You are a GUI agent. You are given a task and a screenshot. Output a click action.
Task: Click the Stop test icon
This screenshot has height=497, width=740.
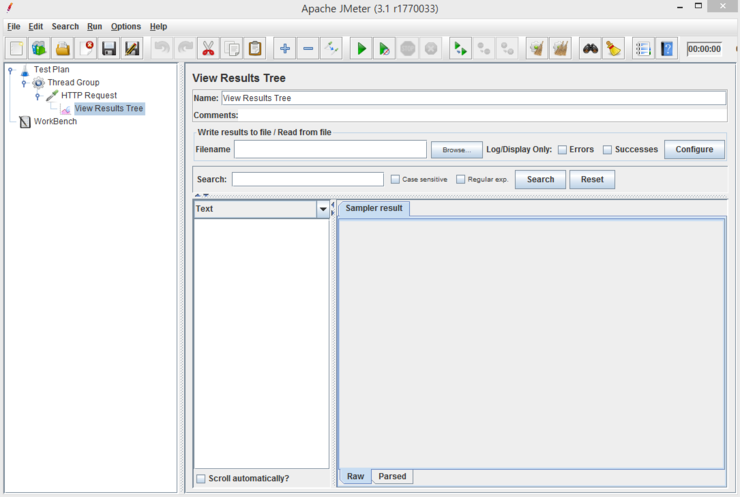[x=408, y=49]
